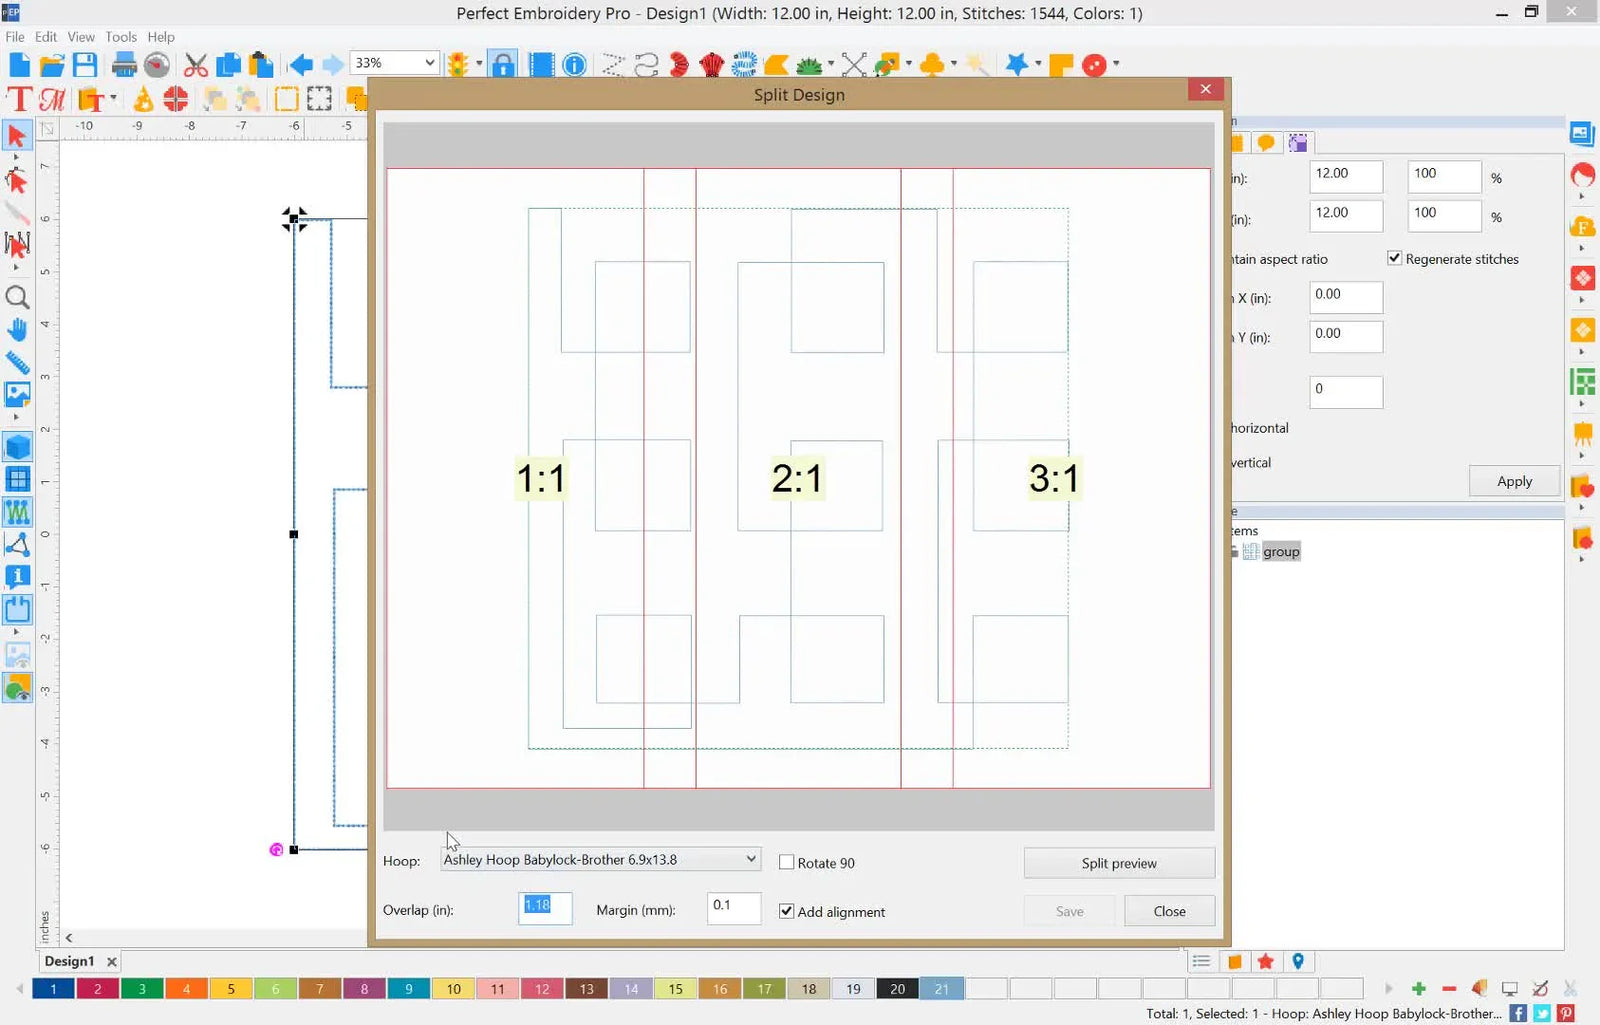Select the blue Measure ruler tool

tap(17, 362)
